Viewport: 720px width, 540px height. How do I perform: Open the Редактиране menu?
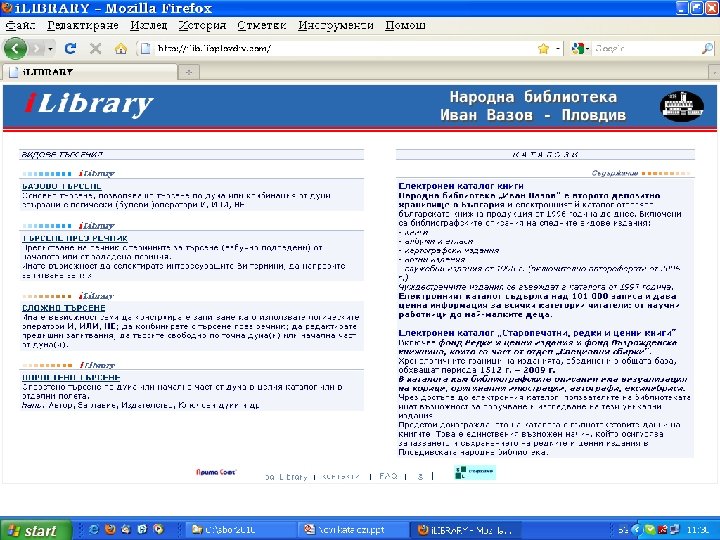83,25
